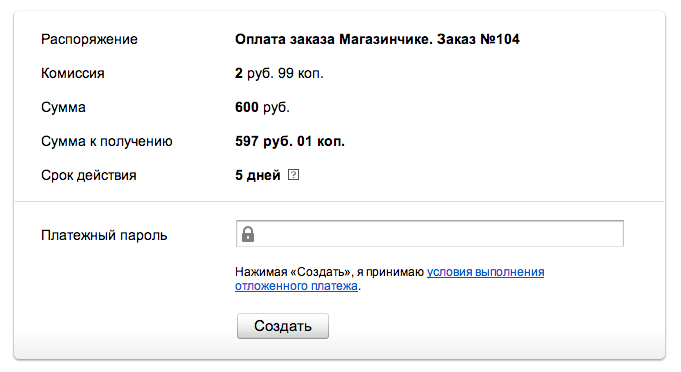Click the Распоряжение label
The width and height of the screenshot is (681, 372).
click(x=89, y=40)
